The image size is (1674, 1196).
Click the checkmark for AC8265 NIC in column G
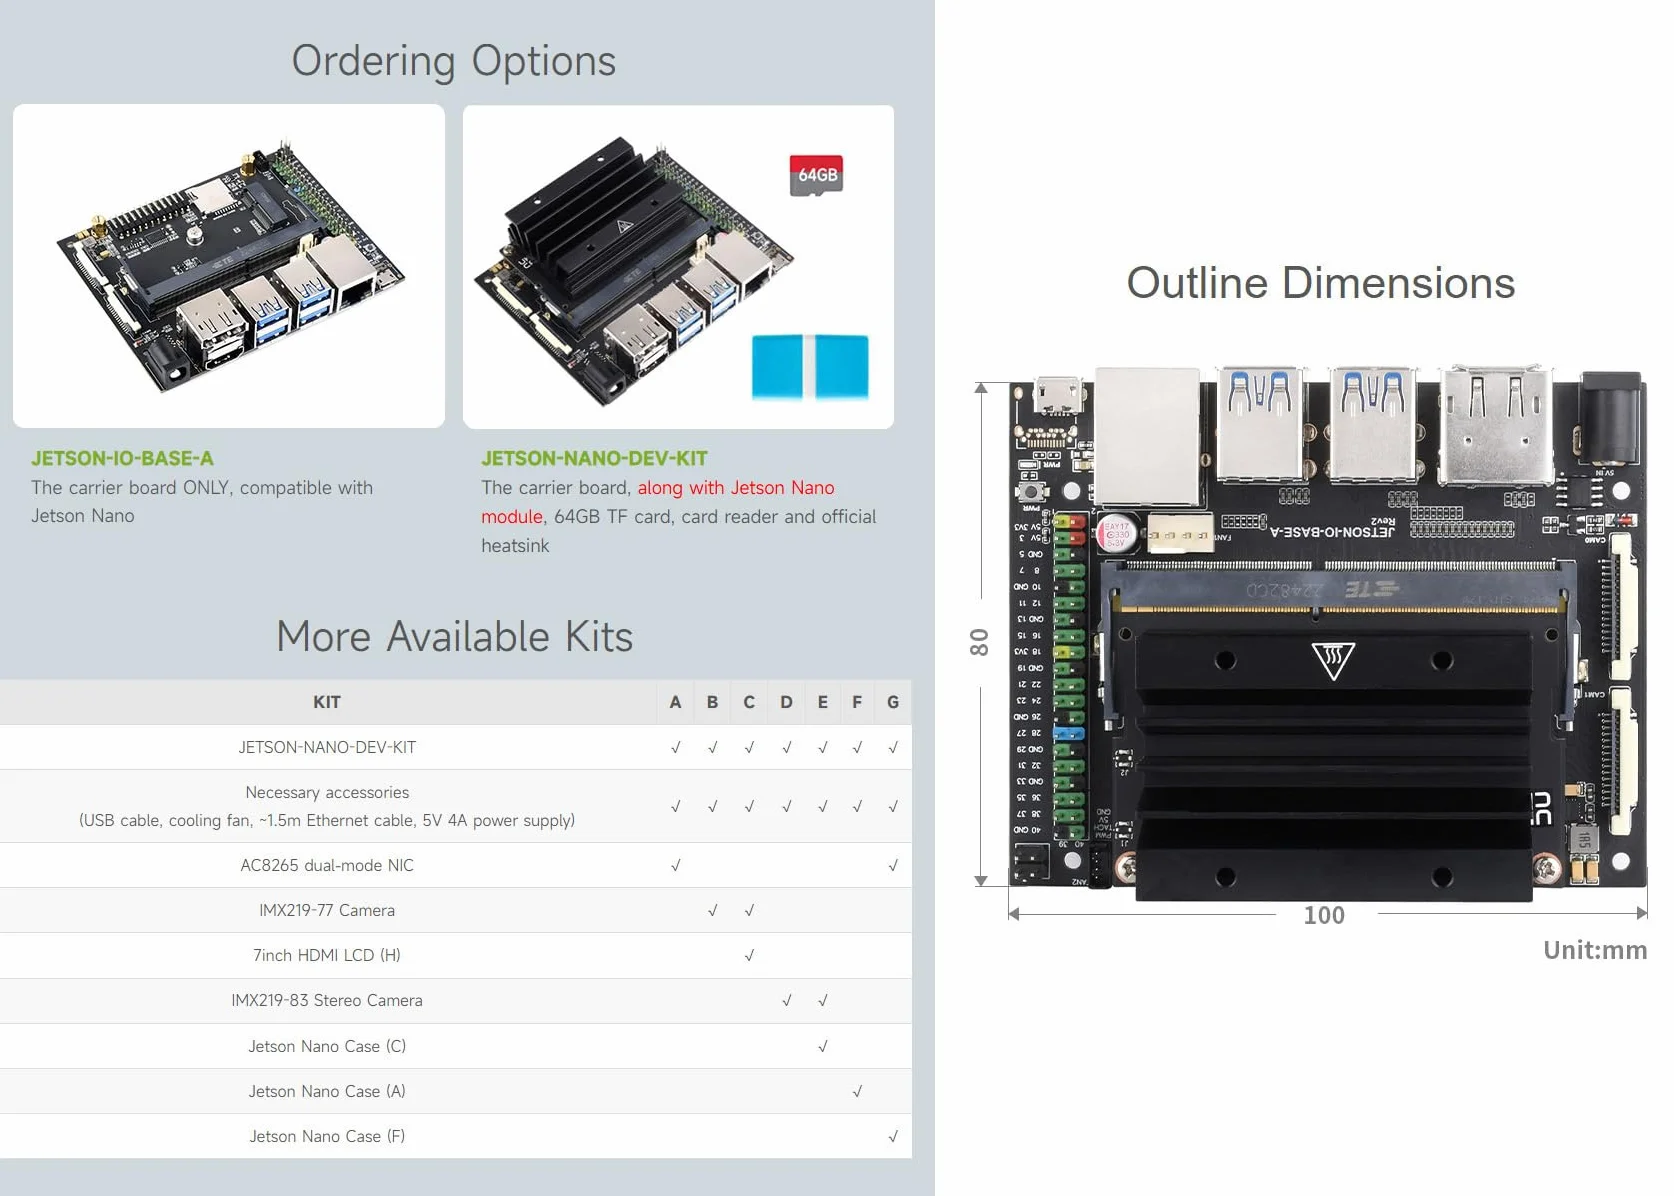893,865
